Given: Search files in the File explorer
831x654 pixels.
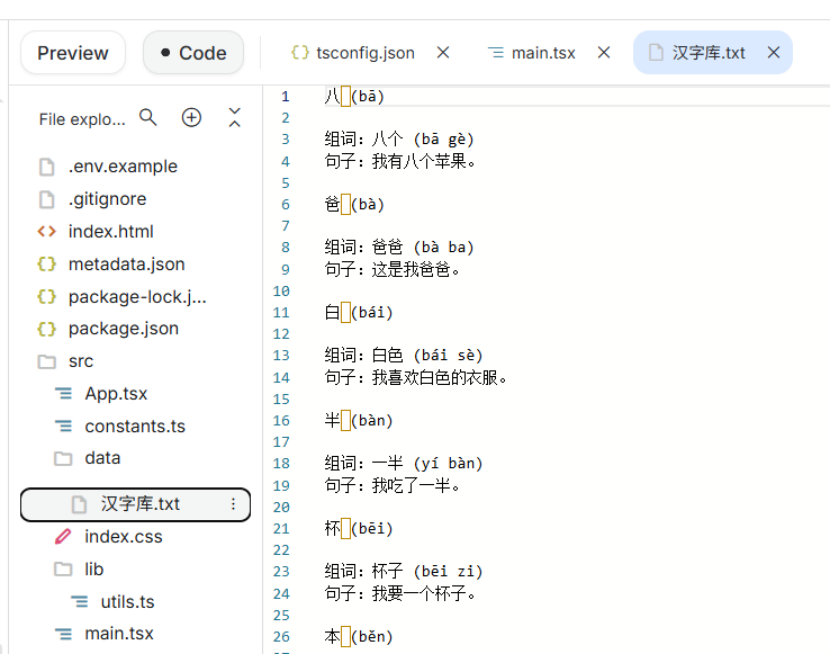Looking at the screenshot, I should pos(148,118).
